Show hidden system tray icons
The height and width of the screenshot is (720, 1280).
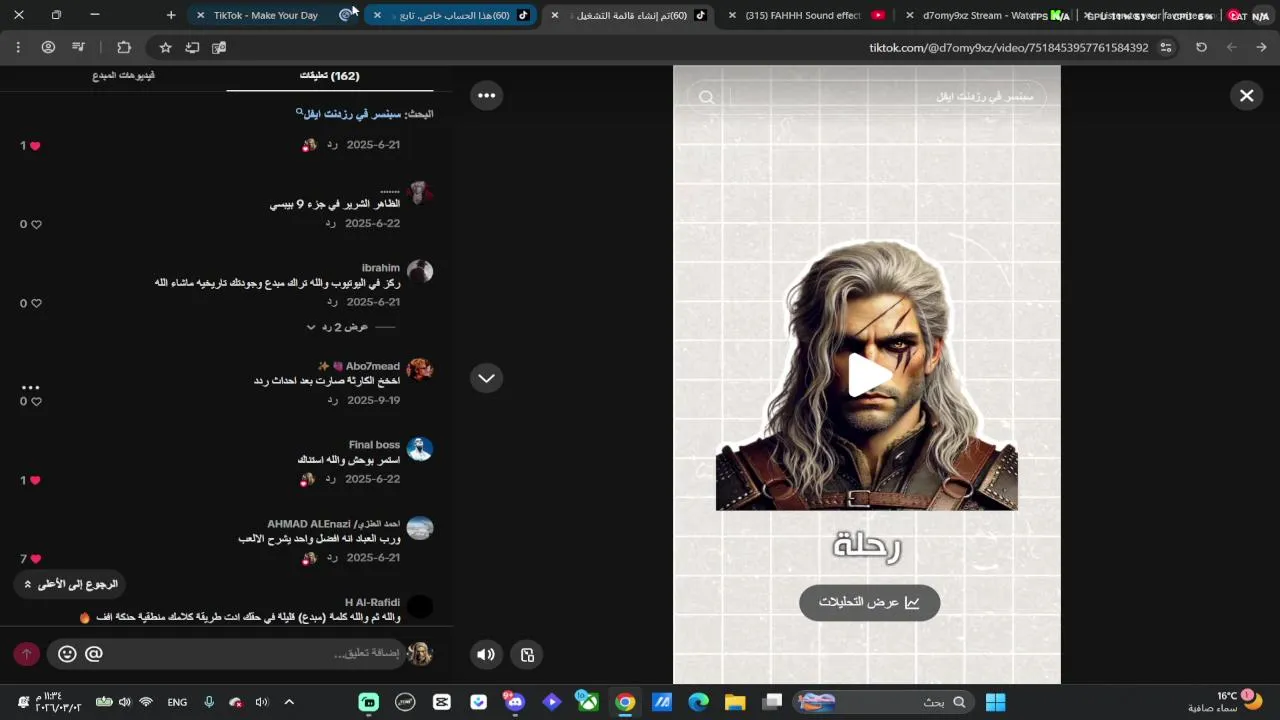[289, 702]
